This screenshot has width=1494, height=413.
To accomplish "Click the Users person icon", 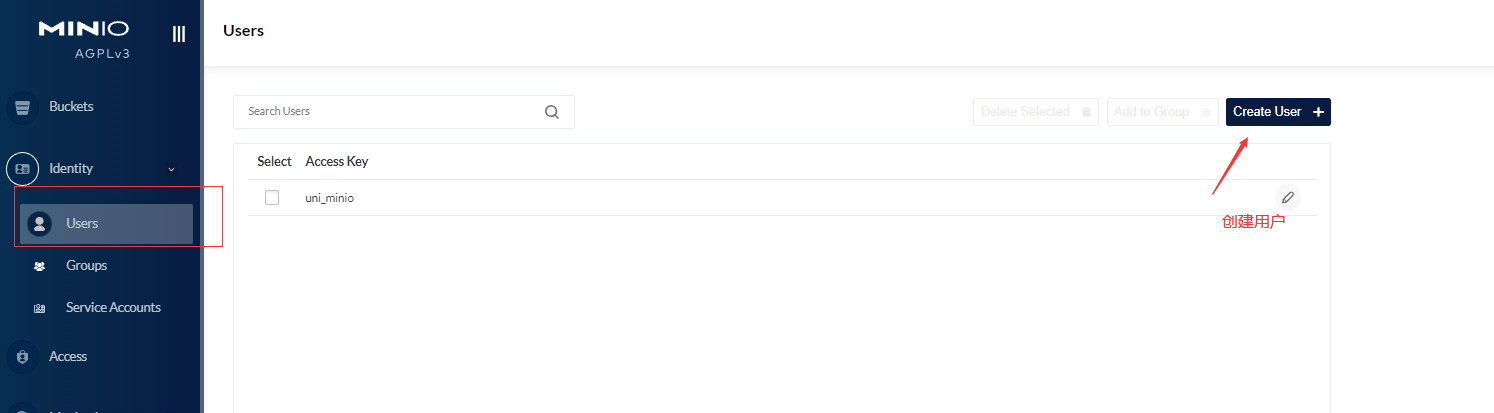I will point(39,224).
